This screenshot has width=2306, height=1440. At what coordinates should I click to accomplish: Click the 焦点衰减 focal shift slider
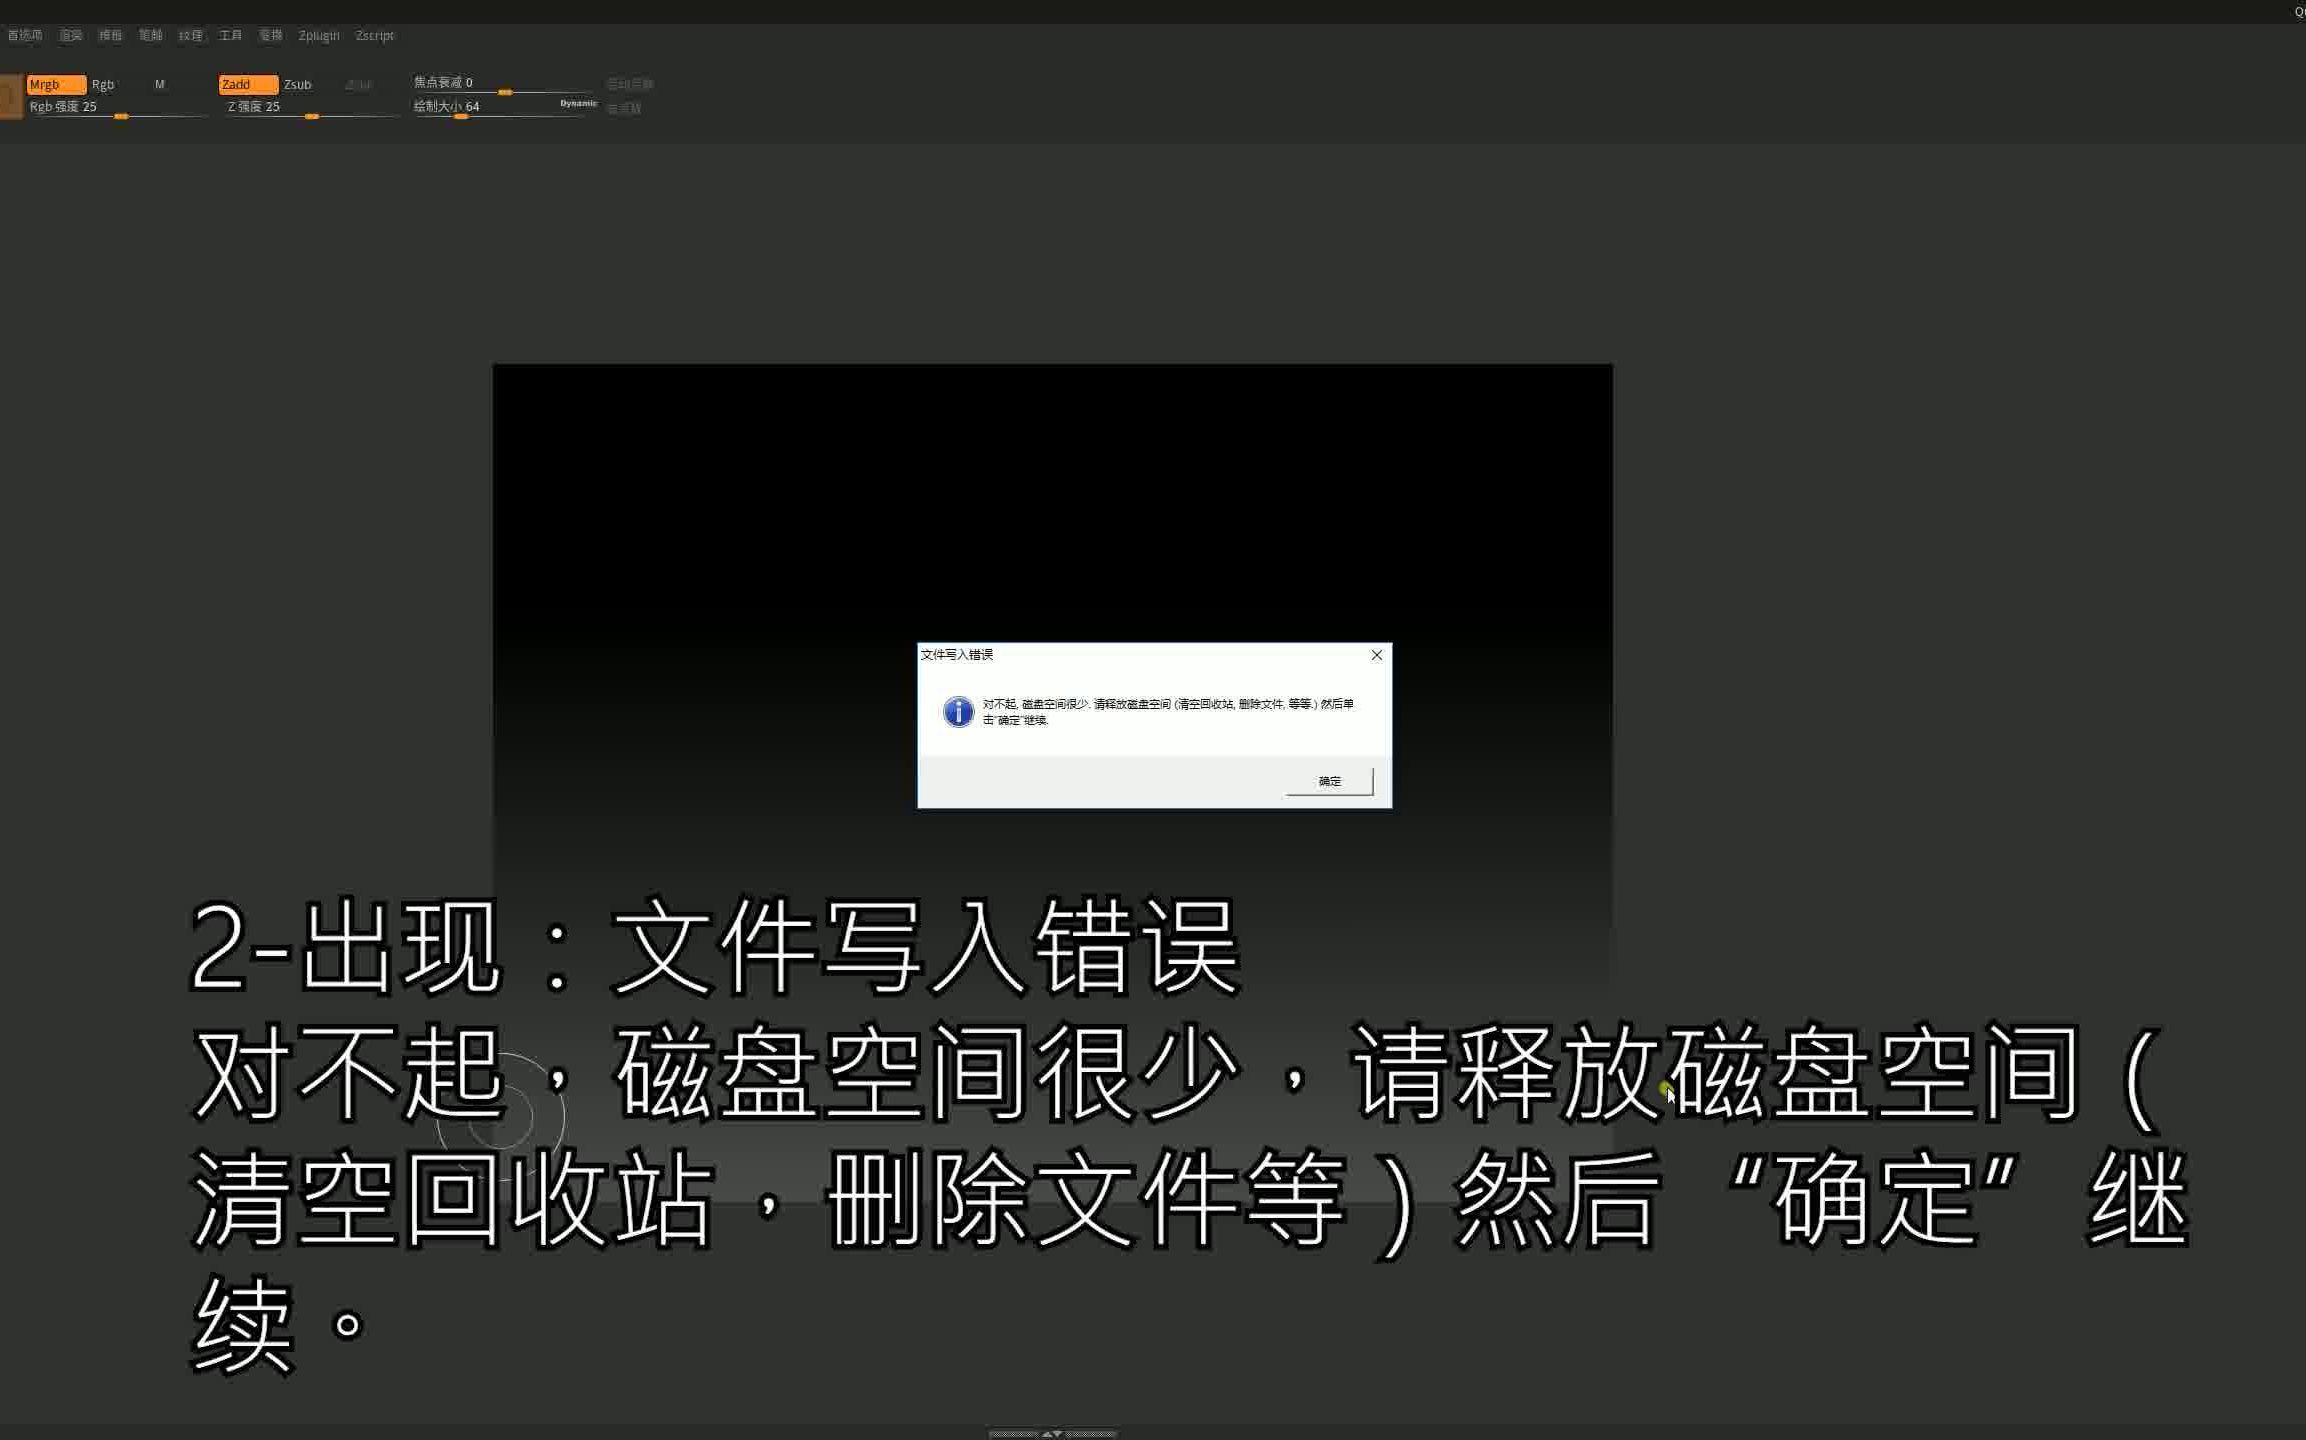[506, 92]
